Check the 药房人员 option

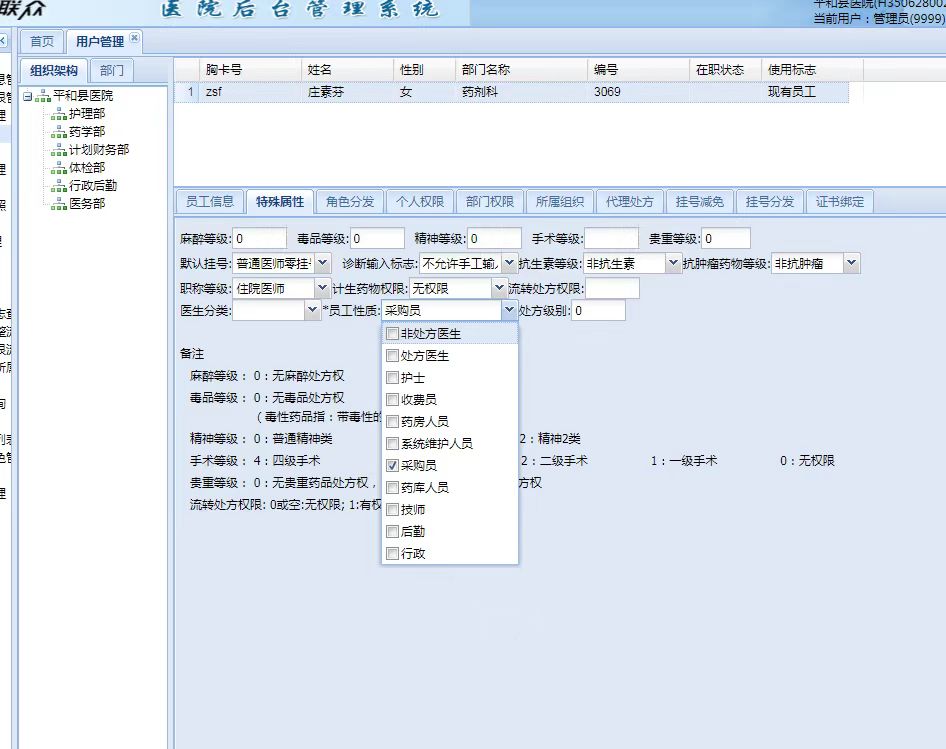tap(392, 421)
